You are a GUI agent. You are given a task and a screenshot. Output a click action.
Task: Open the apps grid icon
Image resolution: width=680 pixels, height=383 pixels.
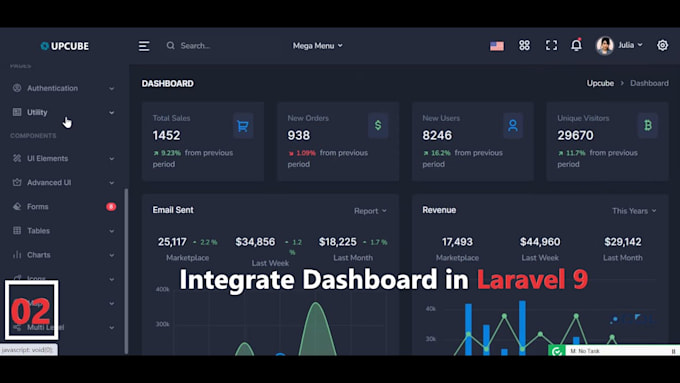[x=524, y=45]
